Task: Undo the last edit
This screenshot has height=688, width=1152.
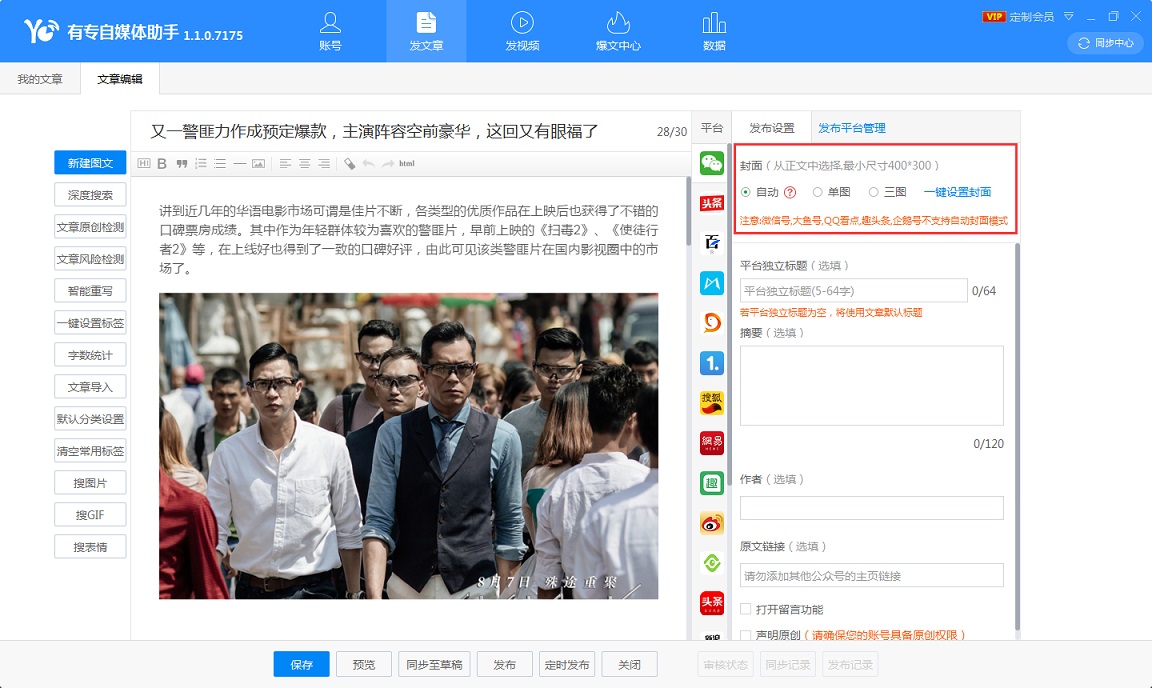Action: (x=369, y=163)
